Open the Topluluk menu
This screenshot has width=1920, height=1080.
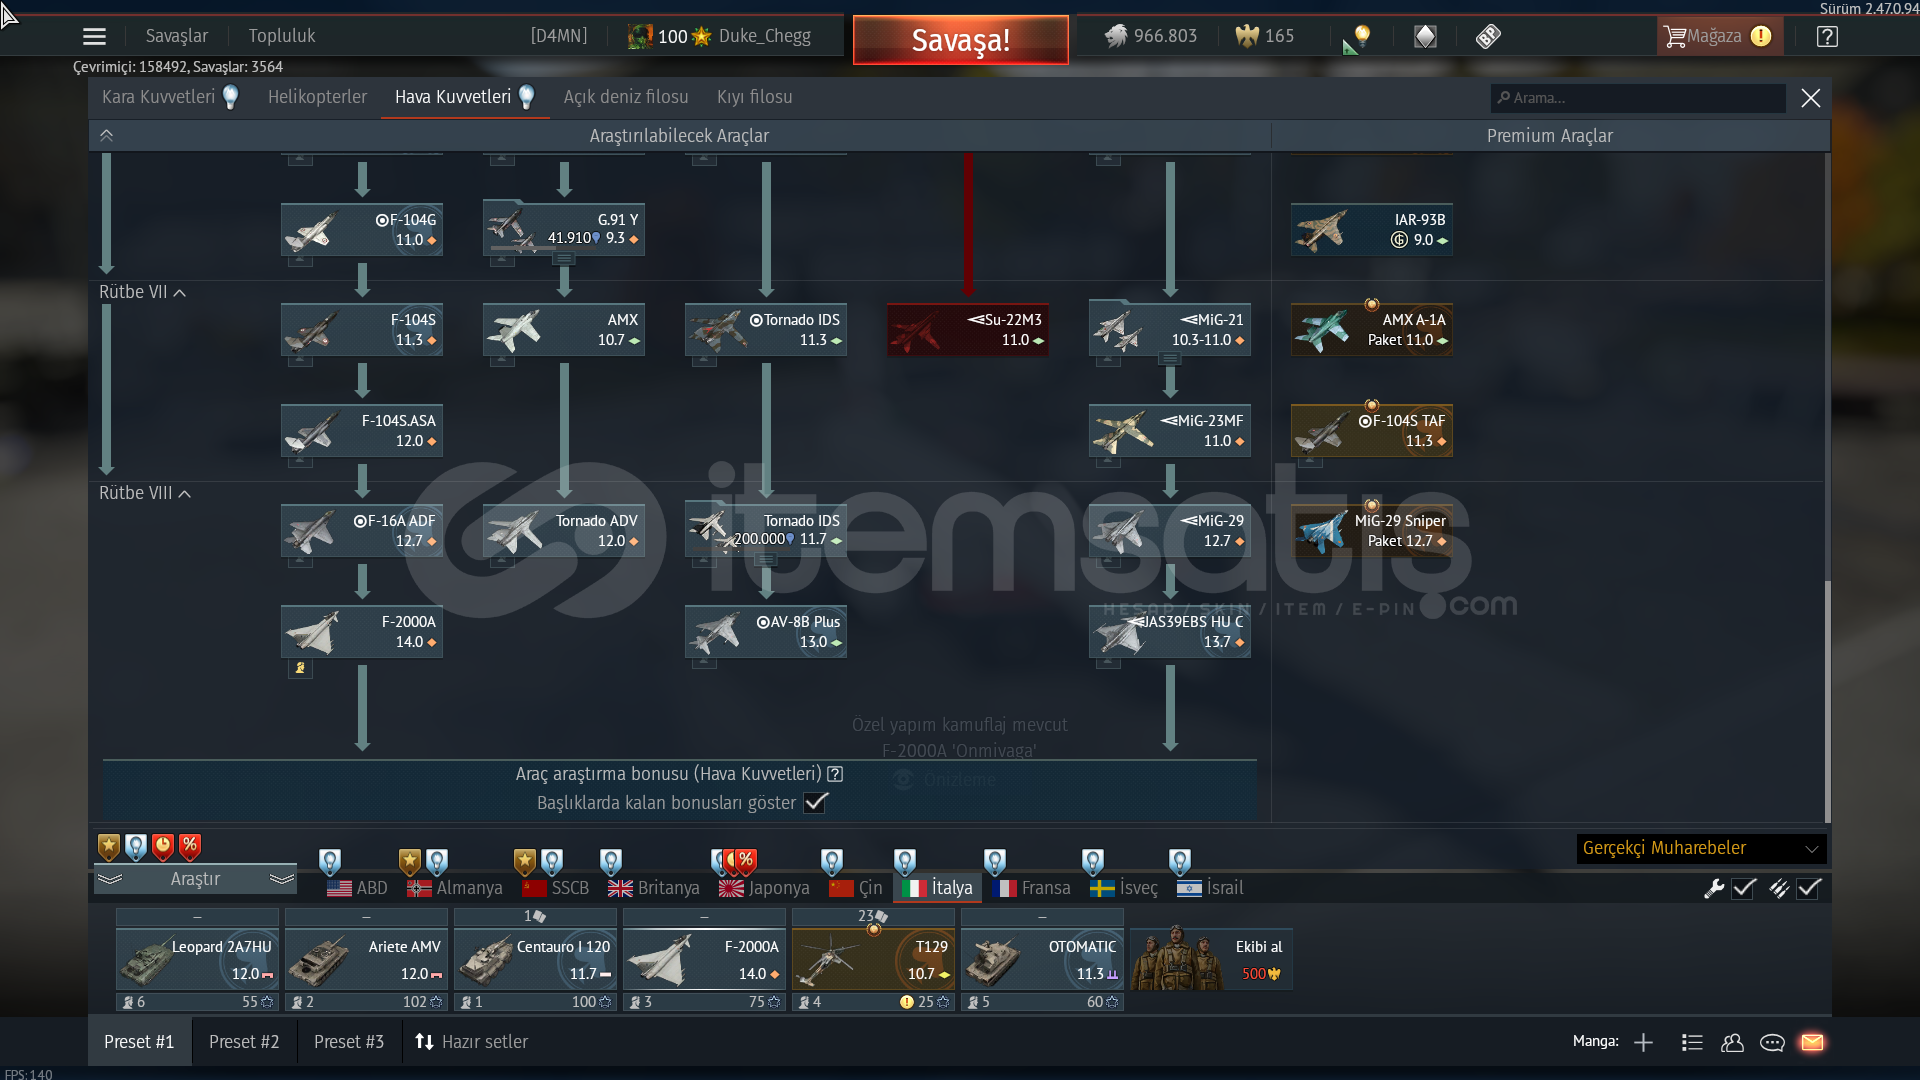[x=282, y=36]
